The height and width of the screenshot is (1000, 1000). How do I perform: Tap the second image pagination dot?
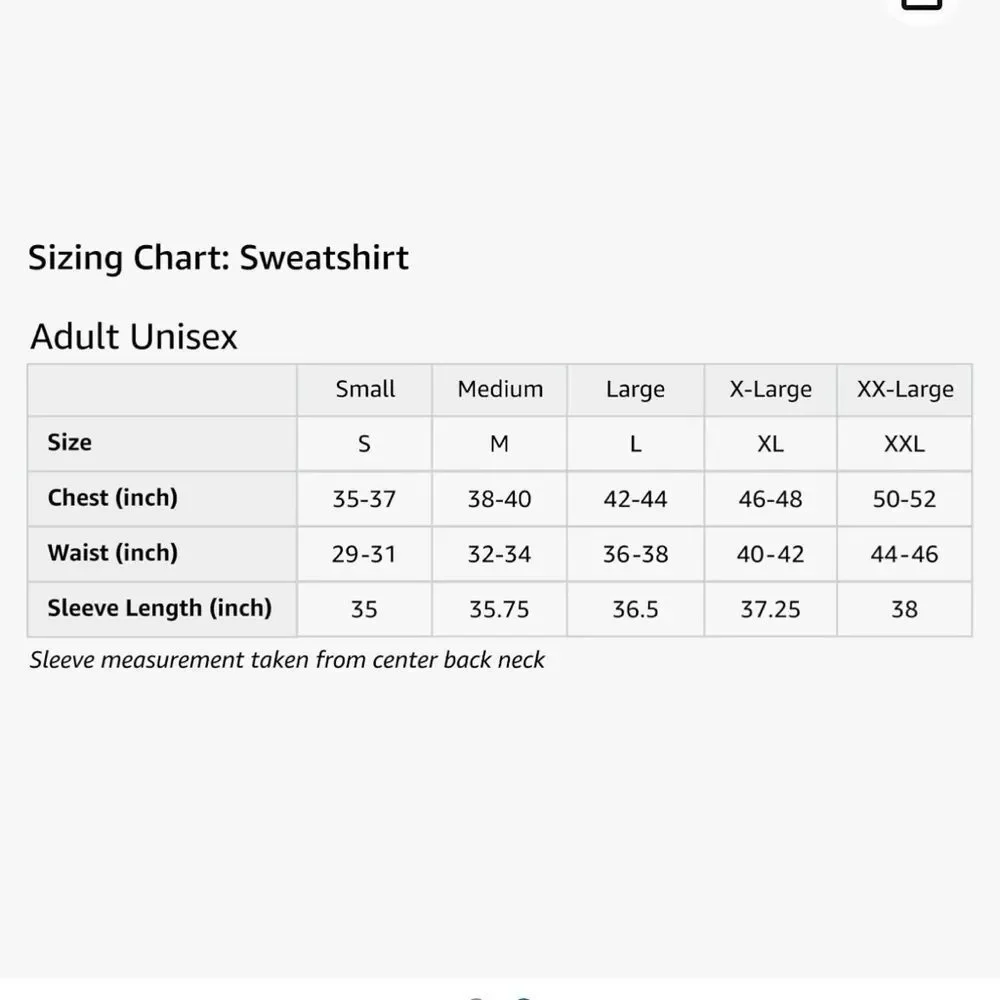[x=522, y=996]
